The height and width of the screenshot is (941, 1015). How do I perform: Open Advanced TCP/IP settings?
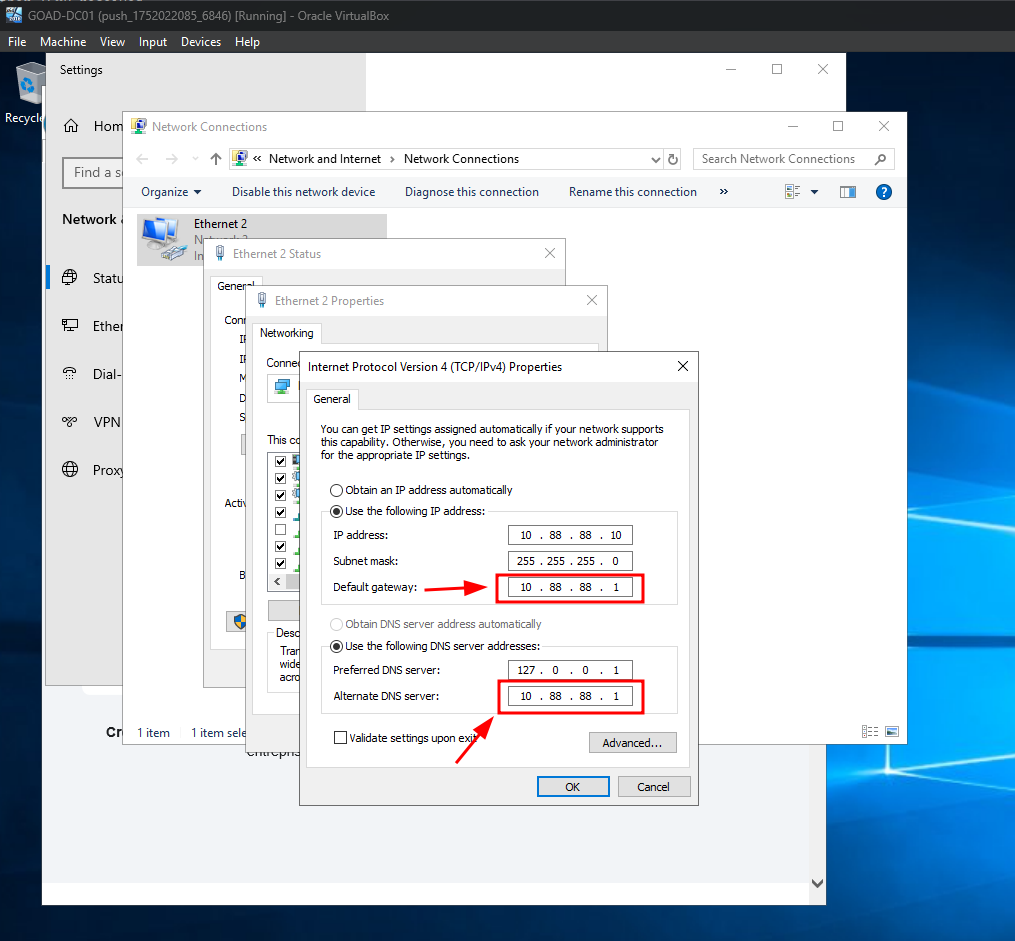632,743
